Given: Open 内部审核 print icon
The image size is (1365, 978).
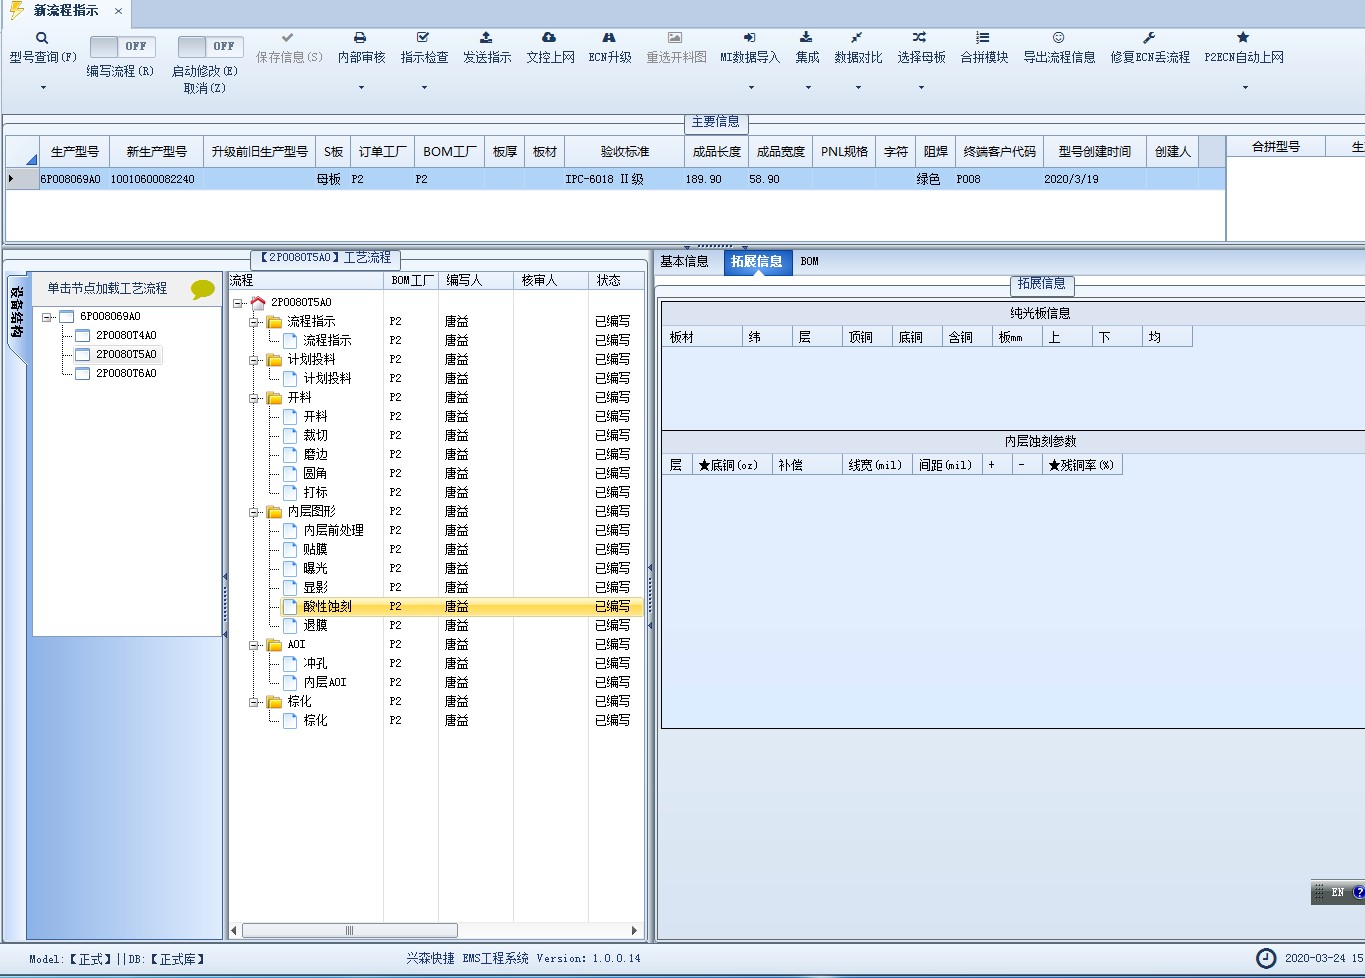Looking at the screenshot, I should tap(361, 38).
